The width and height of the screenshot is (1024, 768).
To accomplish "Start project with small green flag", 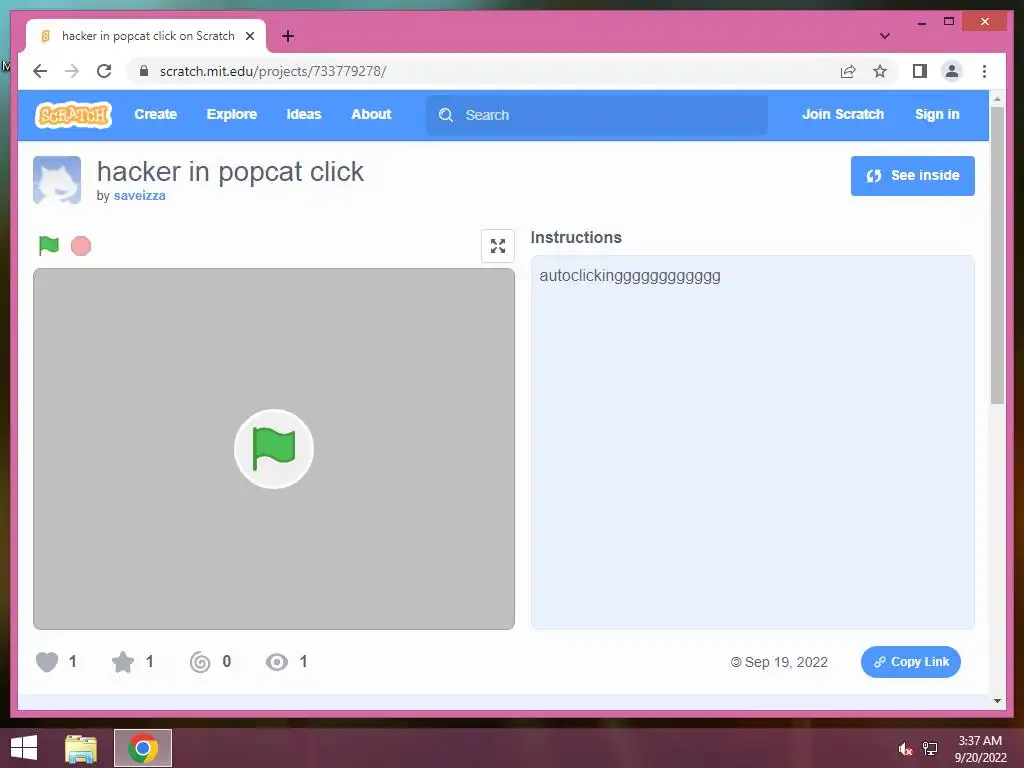I will coord(49,246).
